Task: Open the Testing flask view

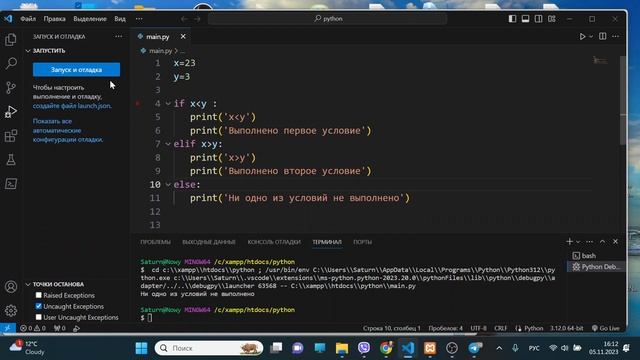Action: click(x=11, y=160)
